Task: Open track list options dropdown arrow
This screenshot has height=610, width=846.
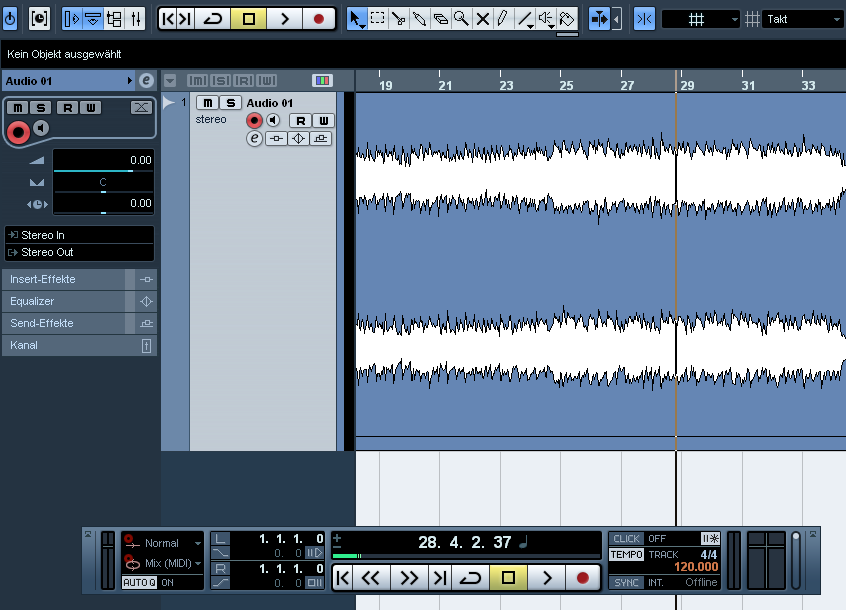Action: click(x=170, y=81)
